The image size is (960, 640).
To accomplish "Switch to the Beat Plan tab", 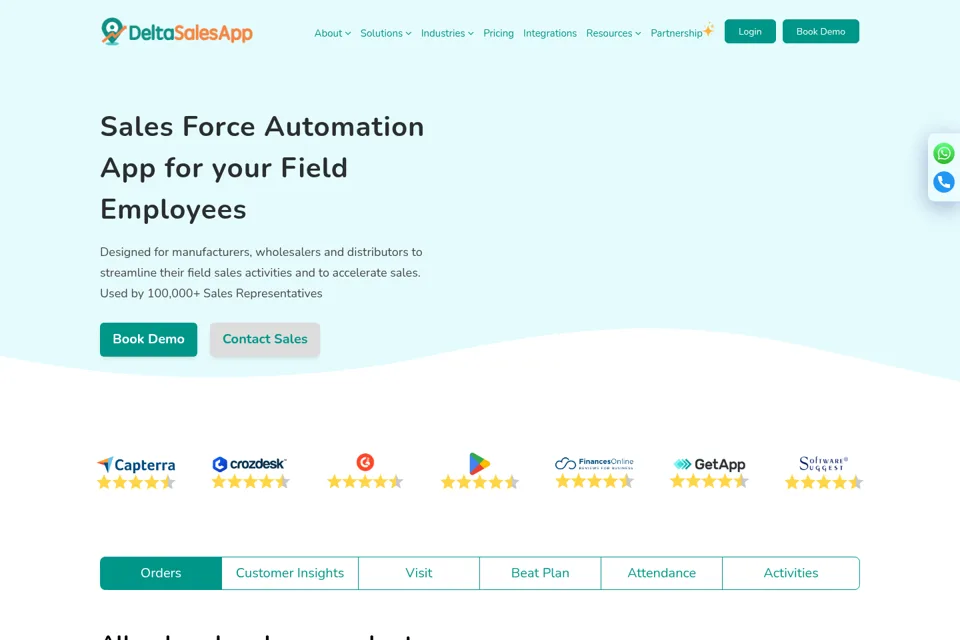I will point(540,573).
